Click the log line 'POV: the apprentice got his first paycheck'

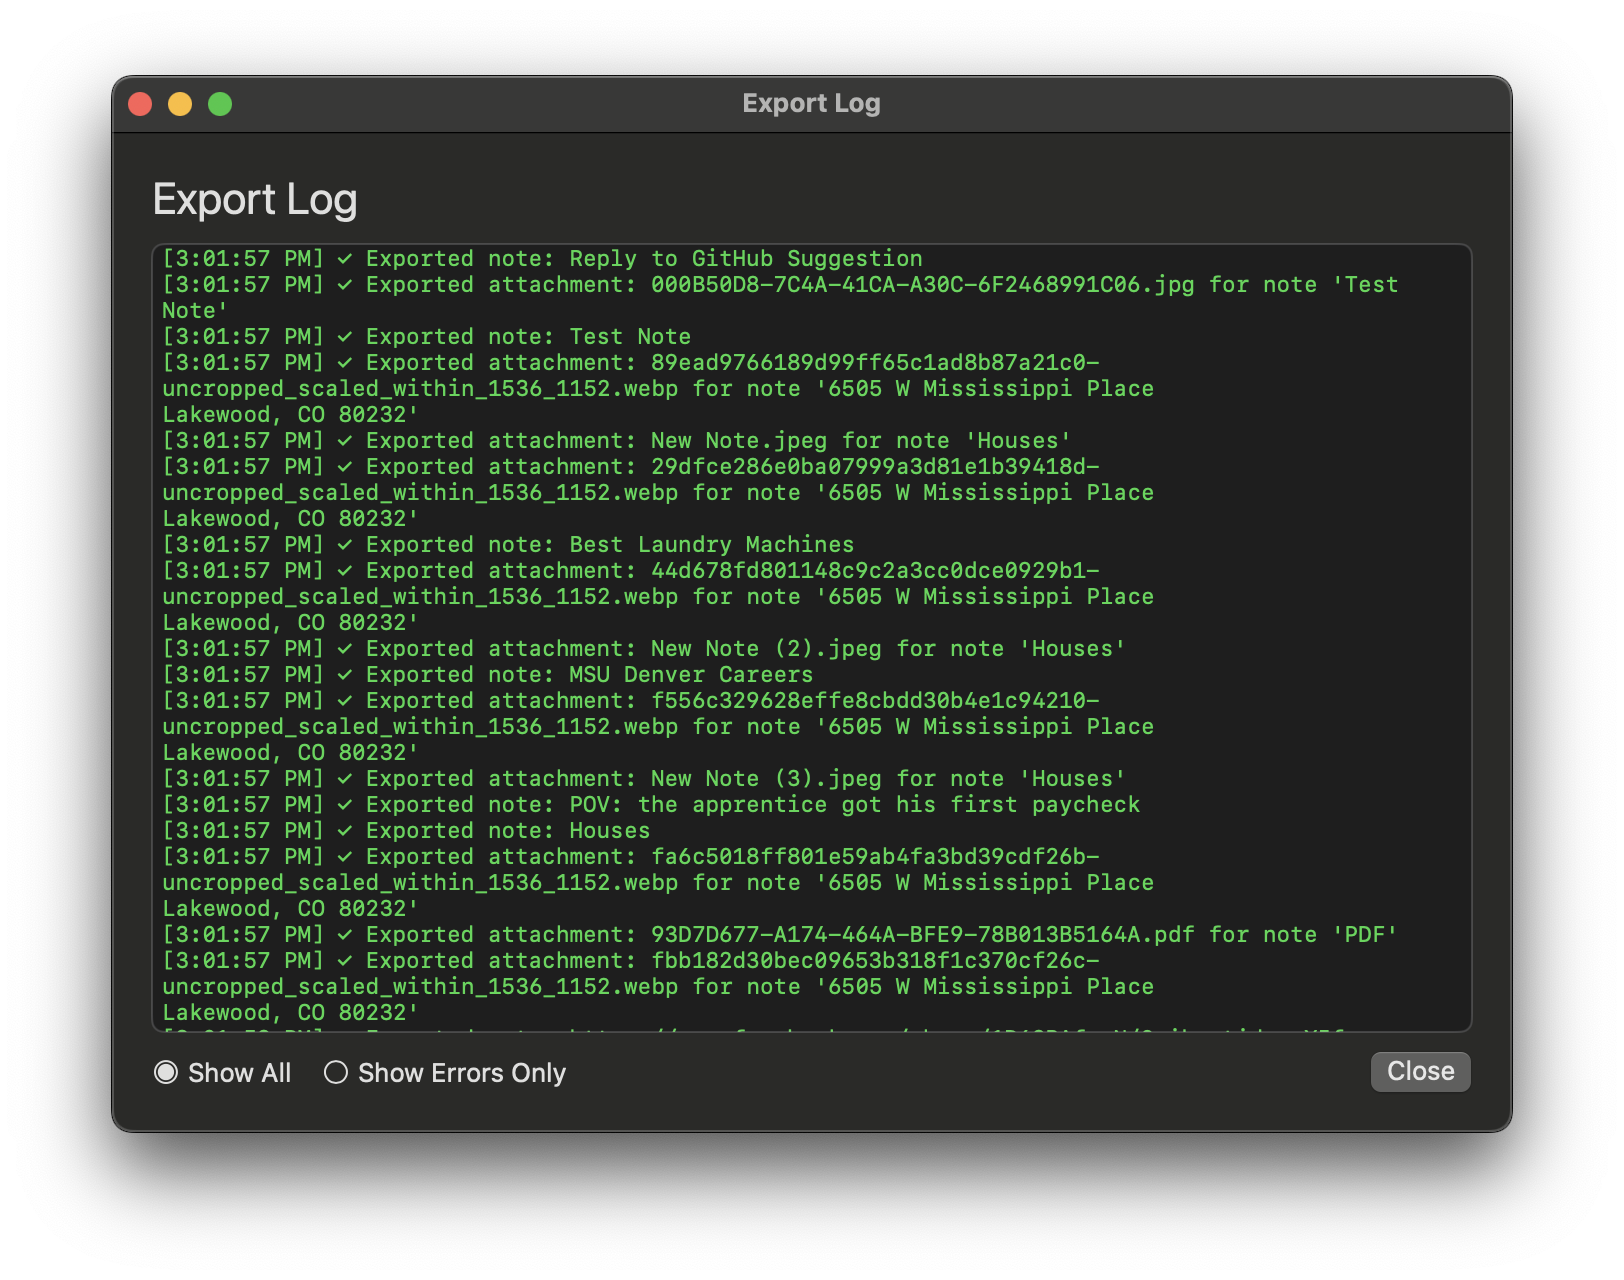[x=652, y=805]
